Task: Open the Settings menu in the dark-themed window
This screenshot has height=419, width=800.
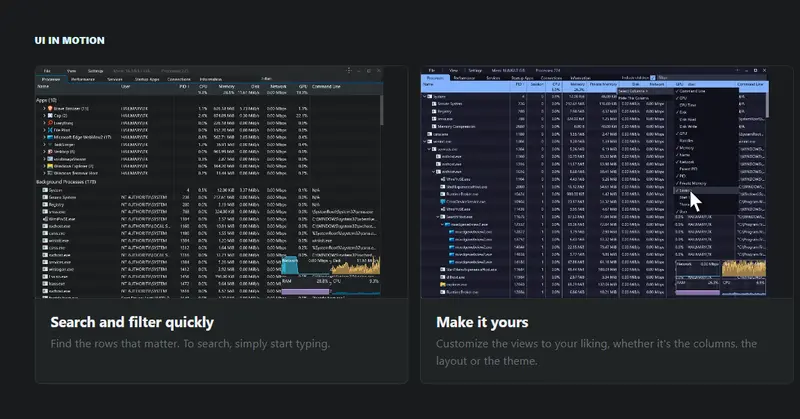Action: click(95, 71)
